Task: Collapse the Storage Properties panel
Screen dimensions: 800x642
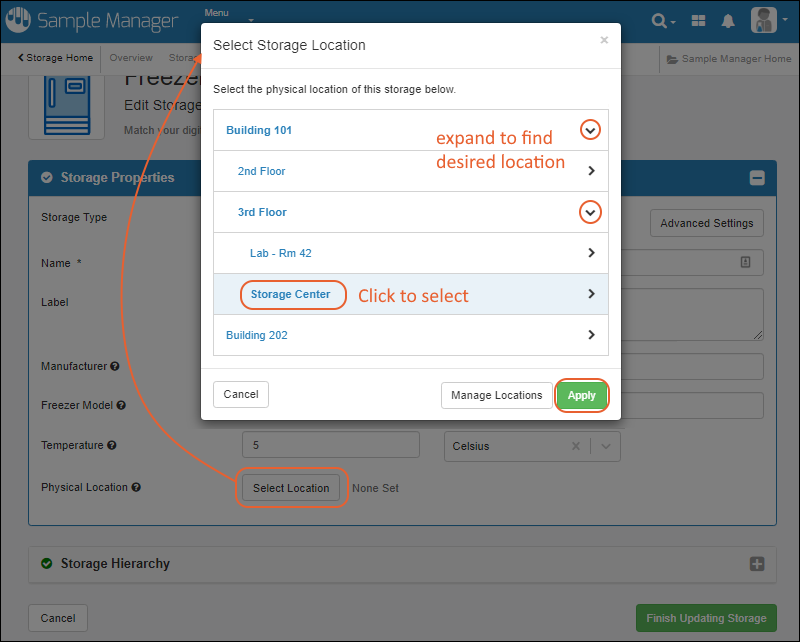Action: [757, 178]
